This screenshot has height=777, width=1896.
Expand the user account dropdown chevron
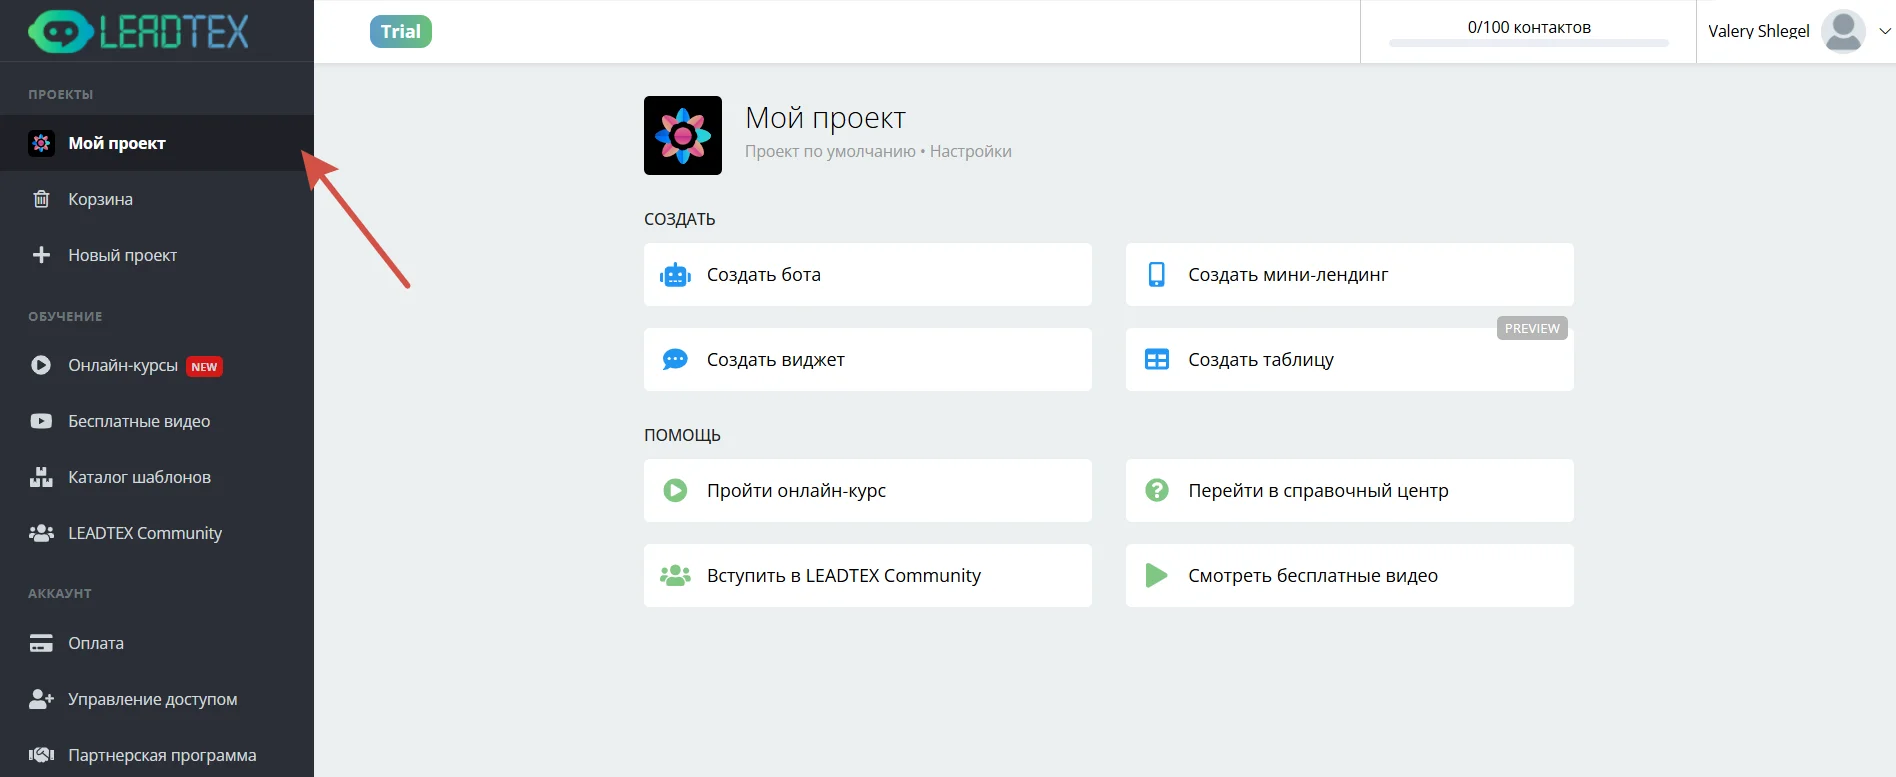1885,31
